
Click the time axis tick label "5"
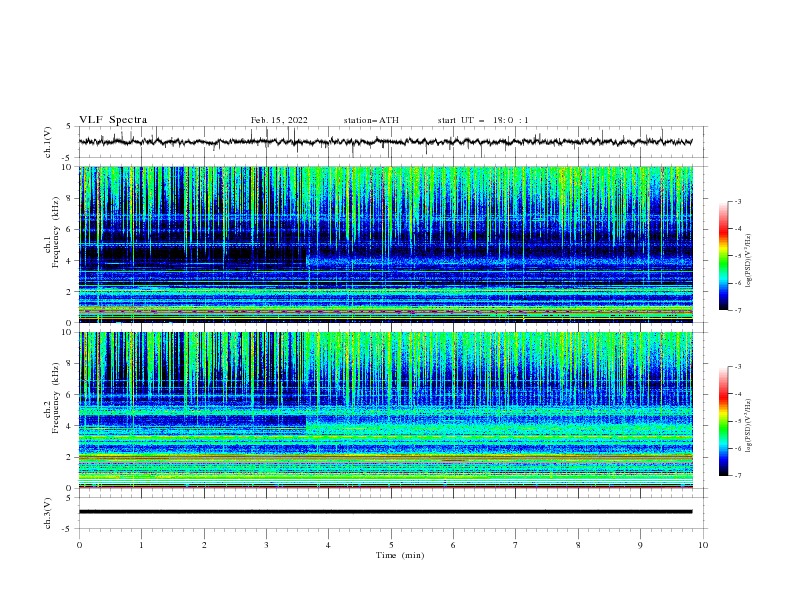coord(391,545)
